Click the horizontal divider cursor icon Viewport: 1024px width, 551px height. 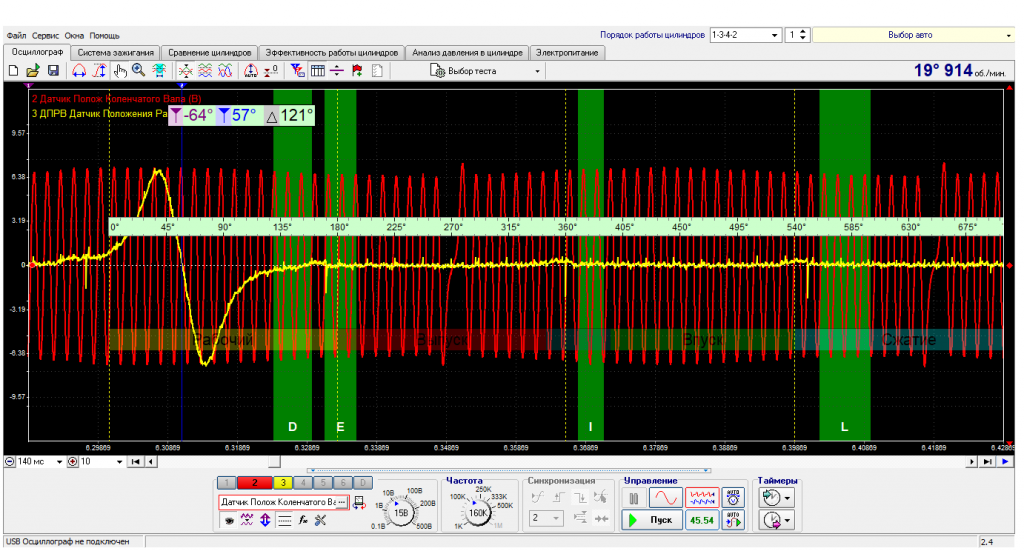click(x=337, y=71)
